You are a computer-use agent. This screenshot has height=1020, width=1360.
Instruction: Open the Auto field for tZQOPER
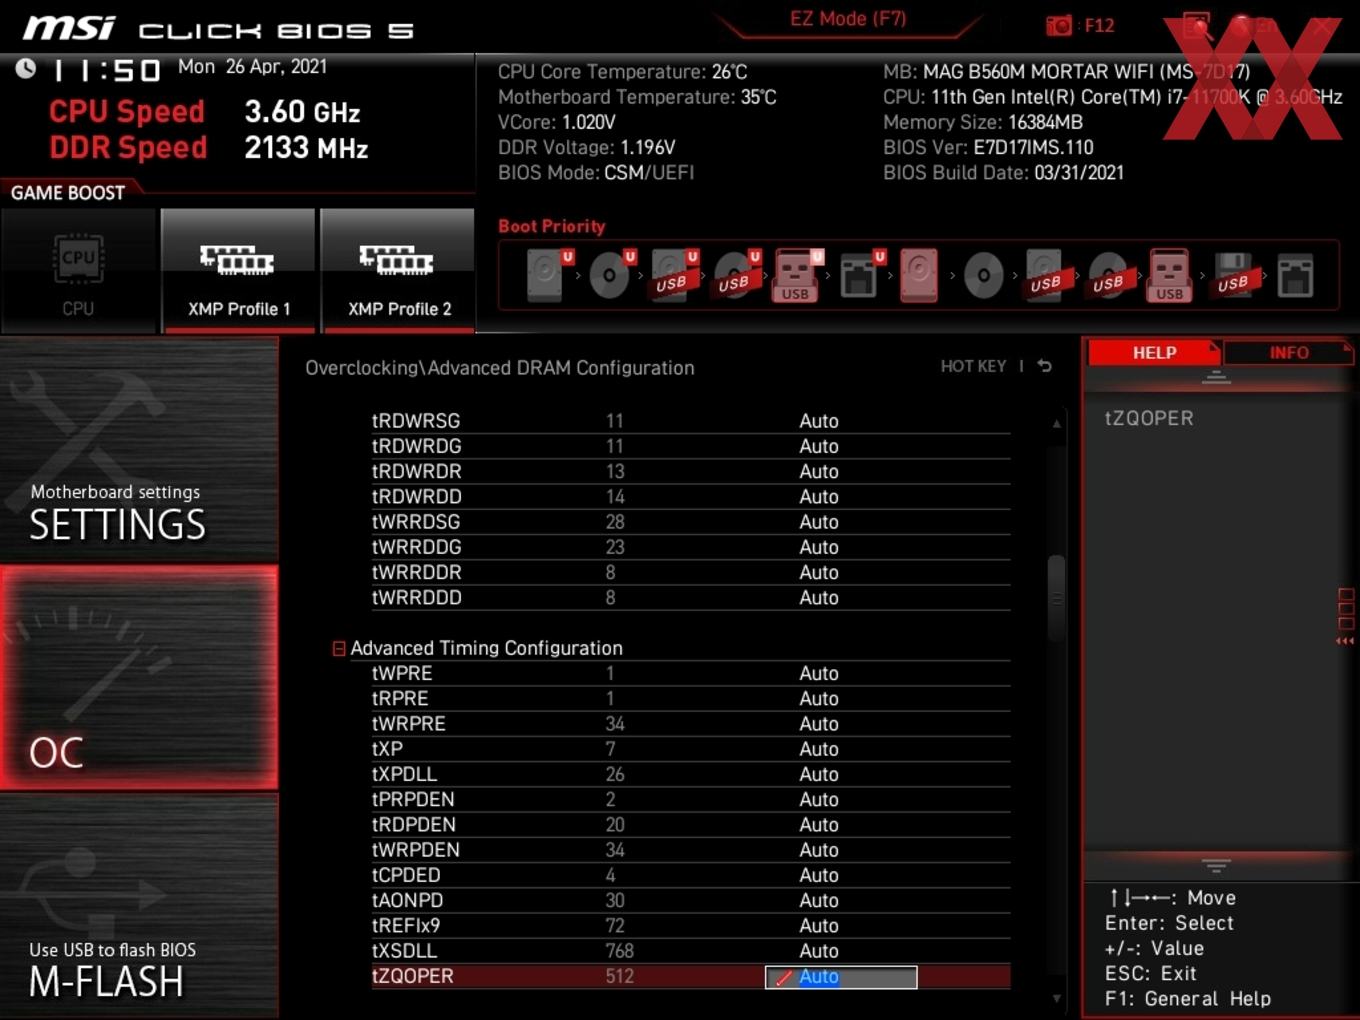(841, 977)
